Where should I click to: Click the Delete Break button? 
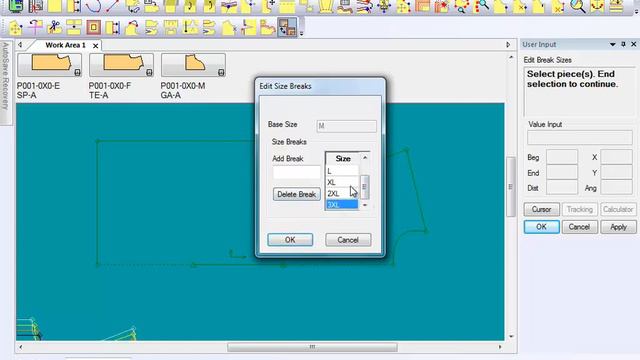pos(297,194)
